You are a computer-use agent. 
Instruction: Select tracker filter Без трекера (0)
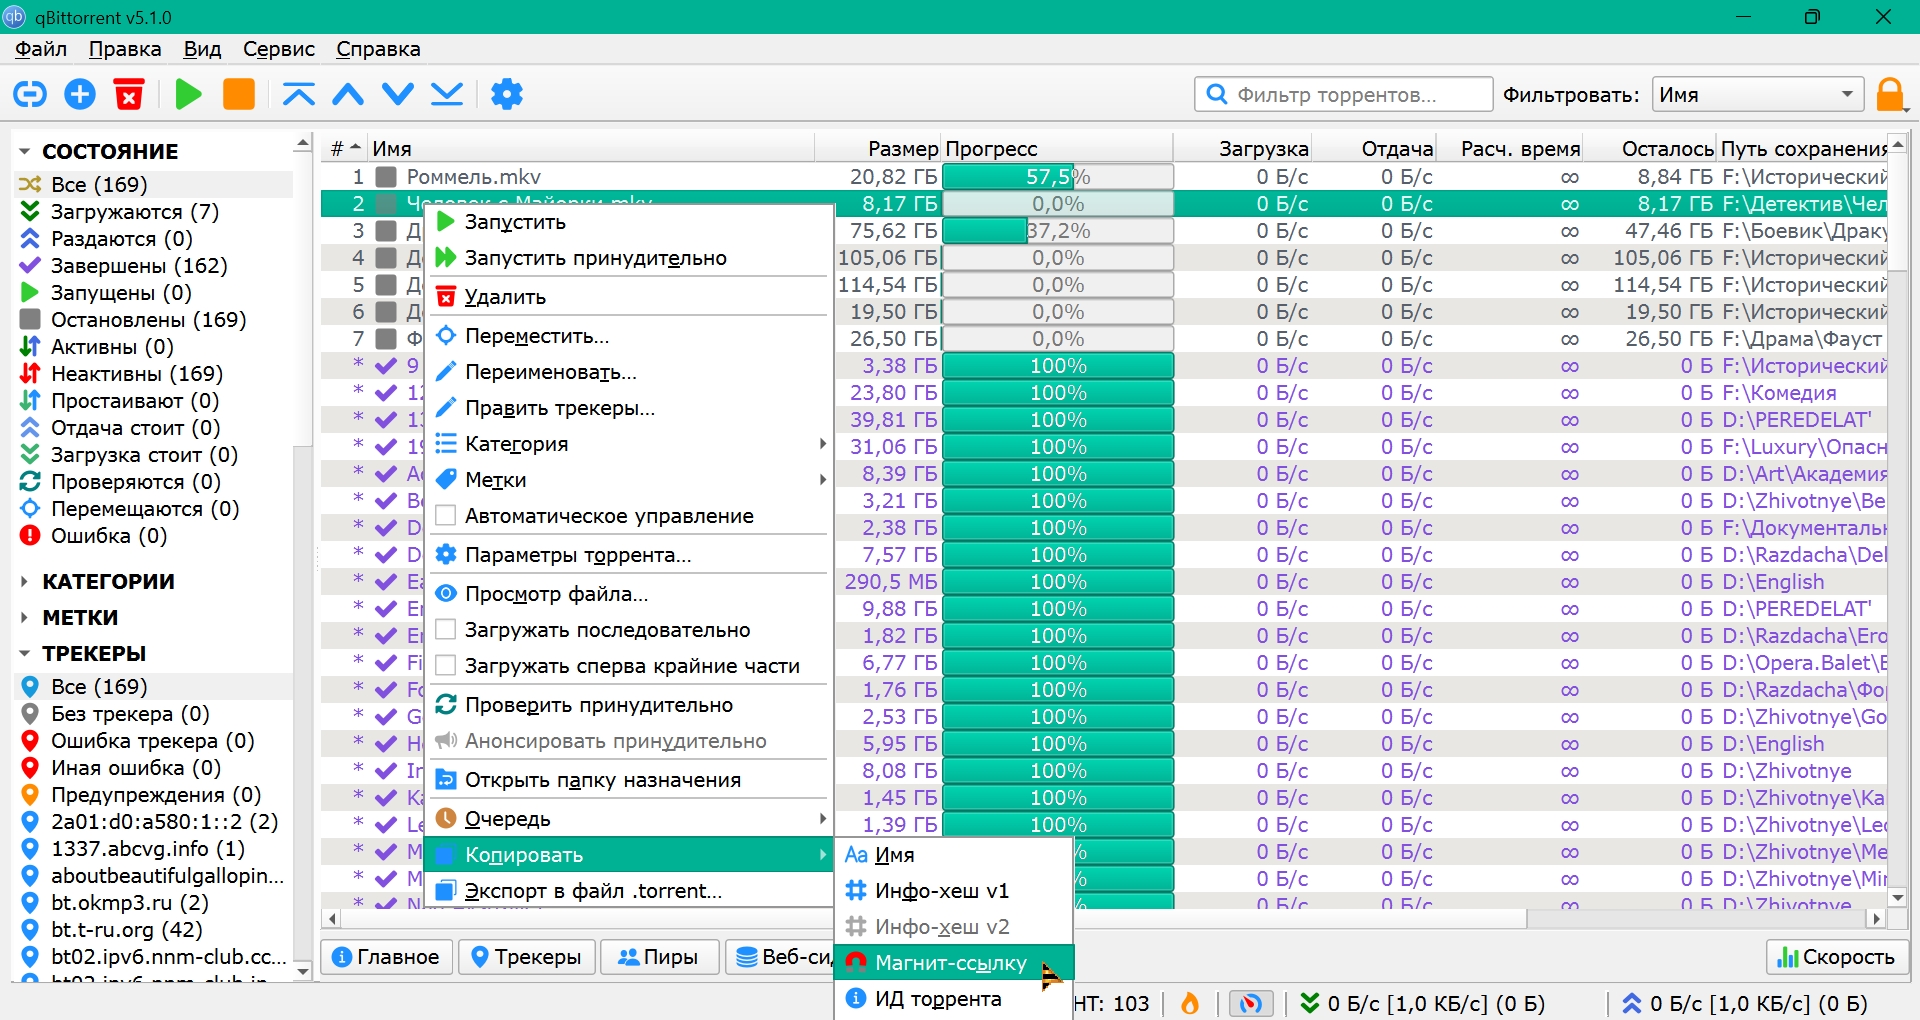[130, 714]
